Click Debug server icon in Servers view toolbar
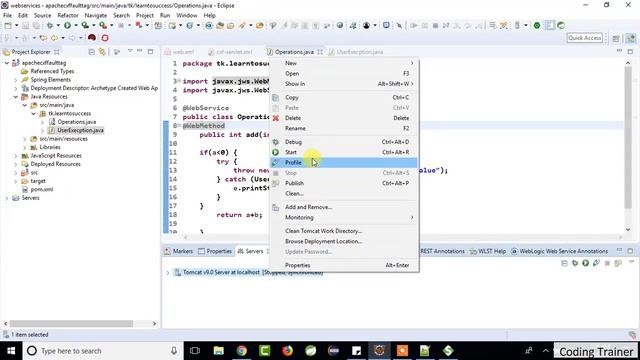Screen dimensions: 640x360 [575, 263]
